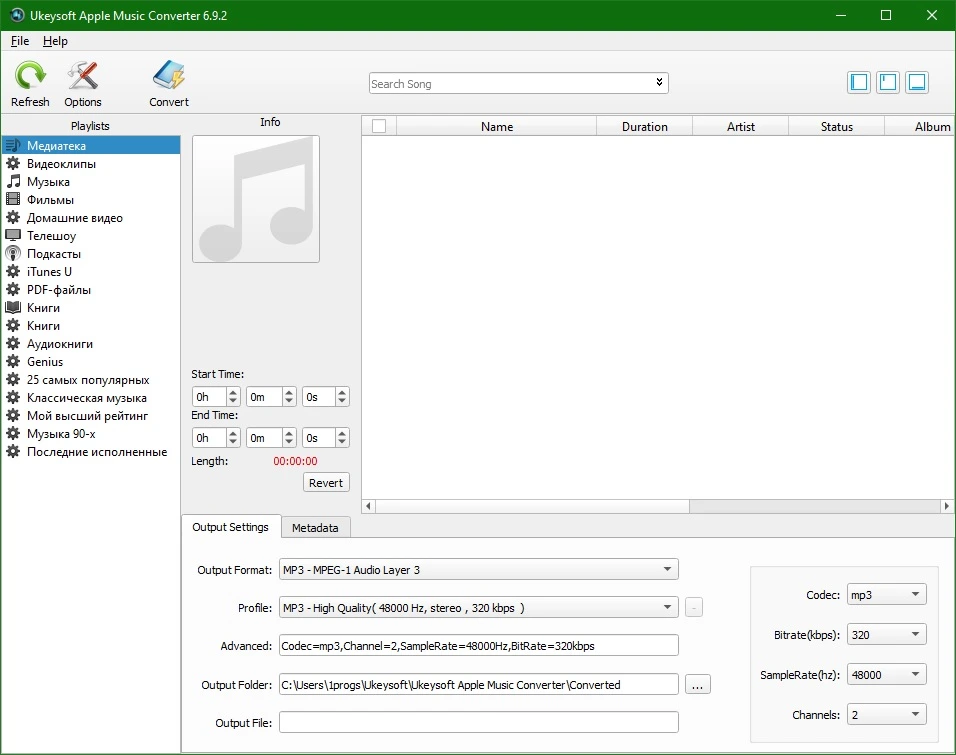Start conversion with the Convert icon
956x755 pixels.
click(169, 76)
